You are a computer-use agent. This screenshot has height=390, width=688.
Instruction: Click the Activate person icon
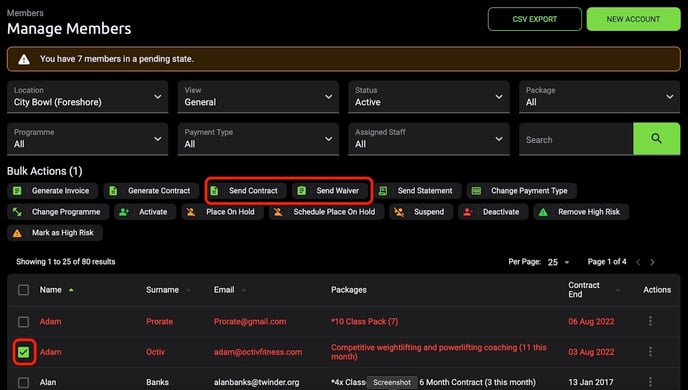[x=124, y=212]
